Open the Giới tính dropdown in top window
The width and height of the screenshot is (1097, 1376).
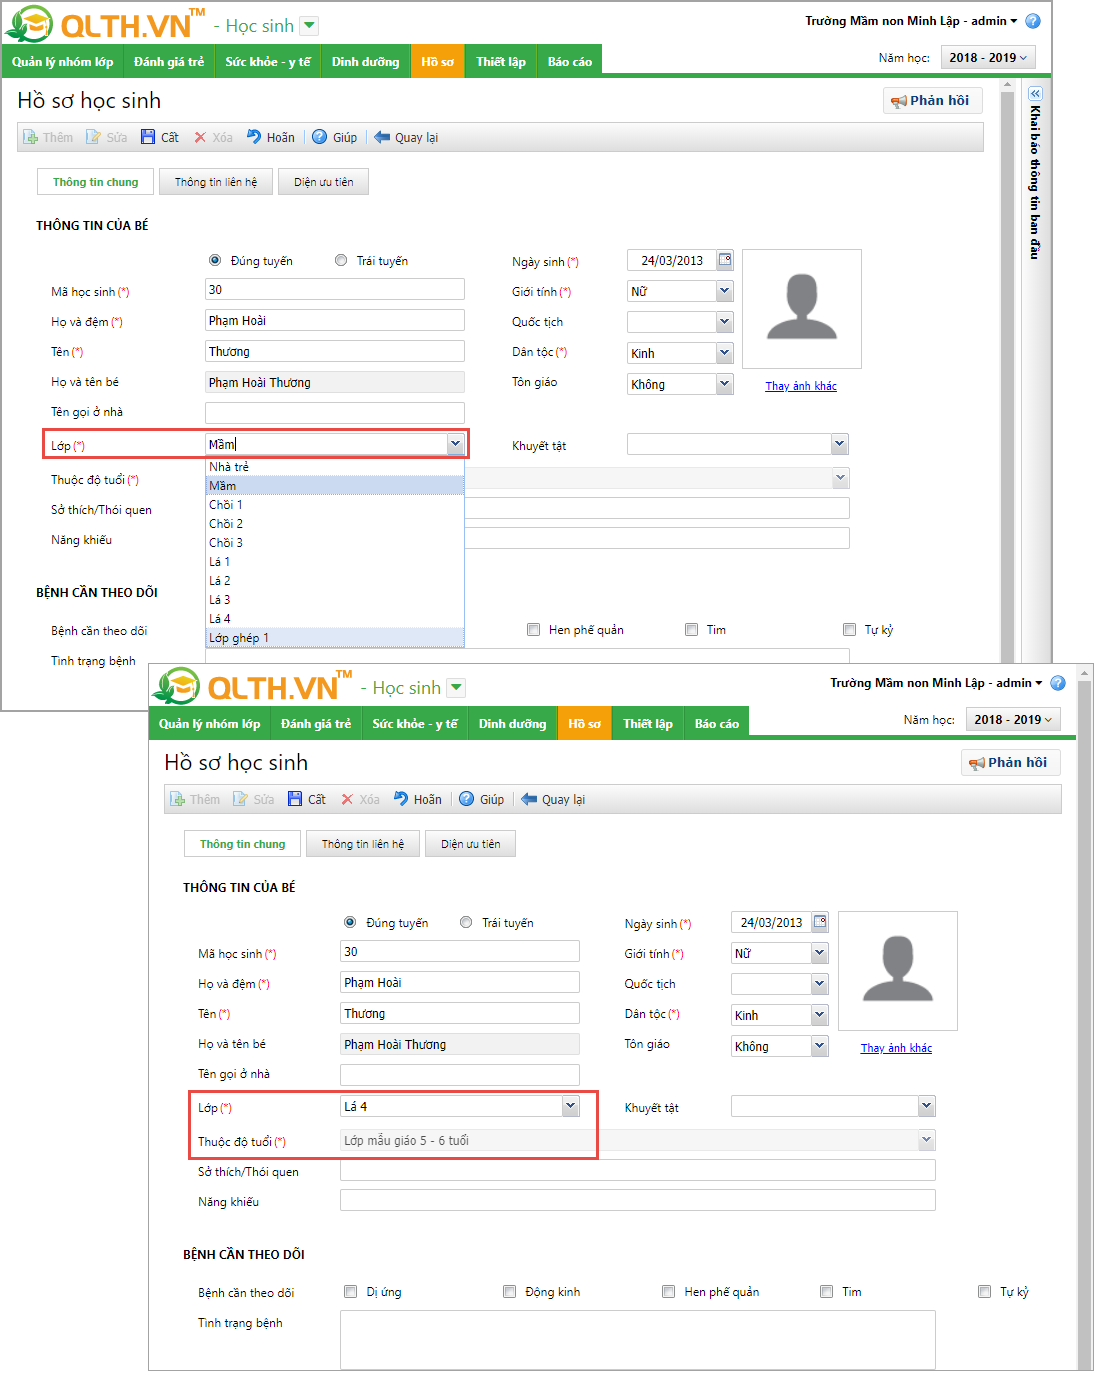(725, 291)
